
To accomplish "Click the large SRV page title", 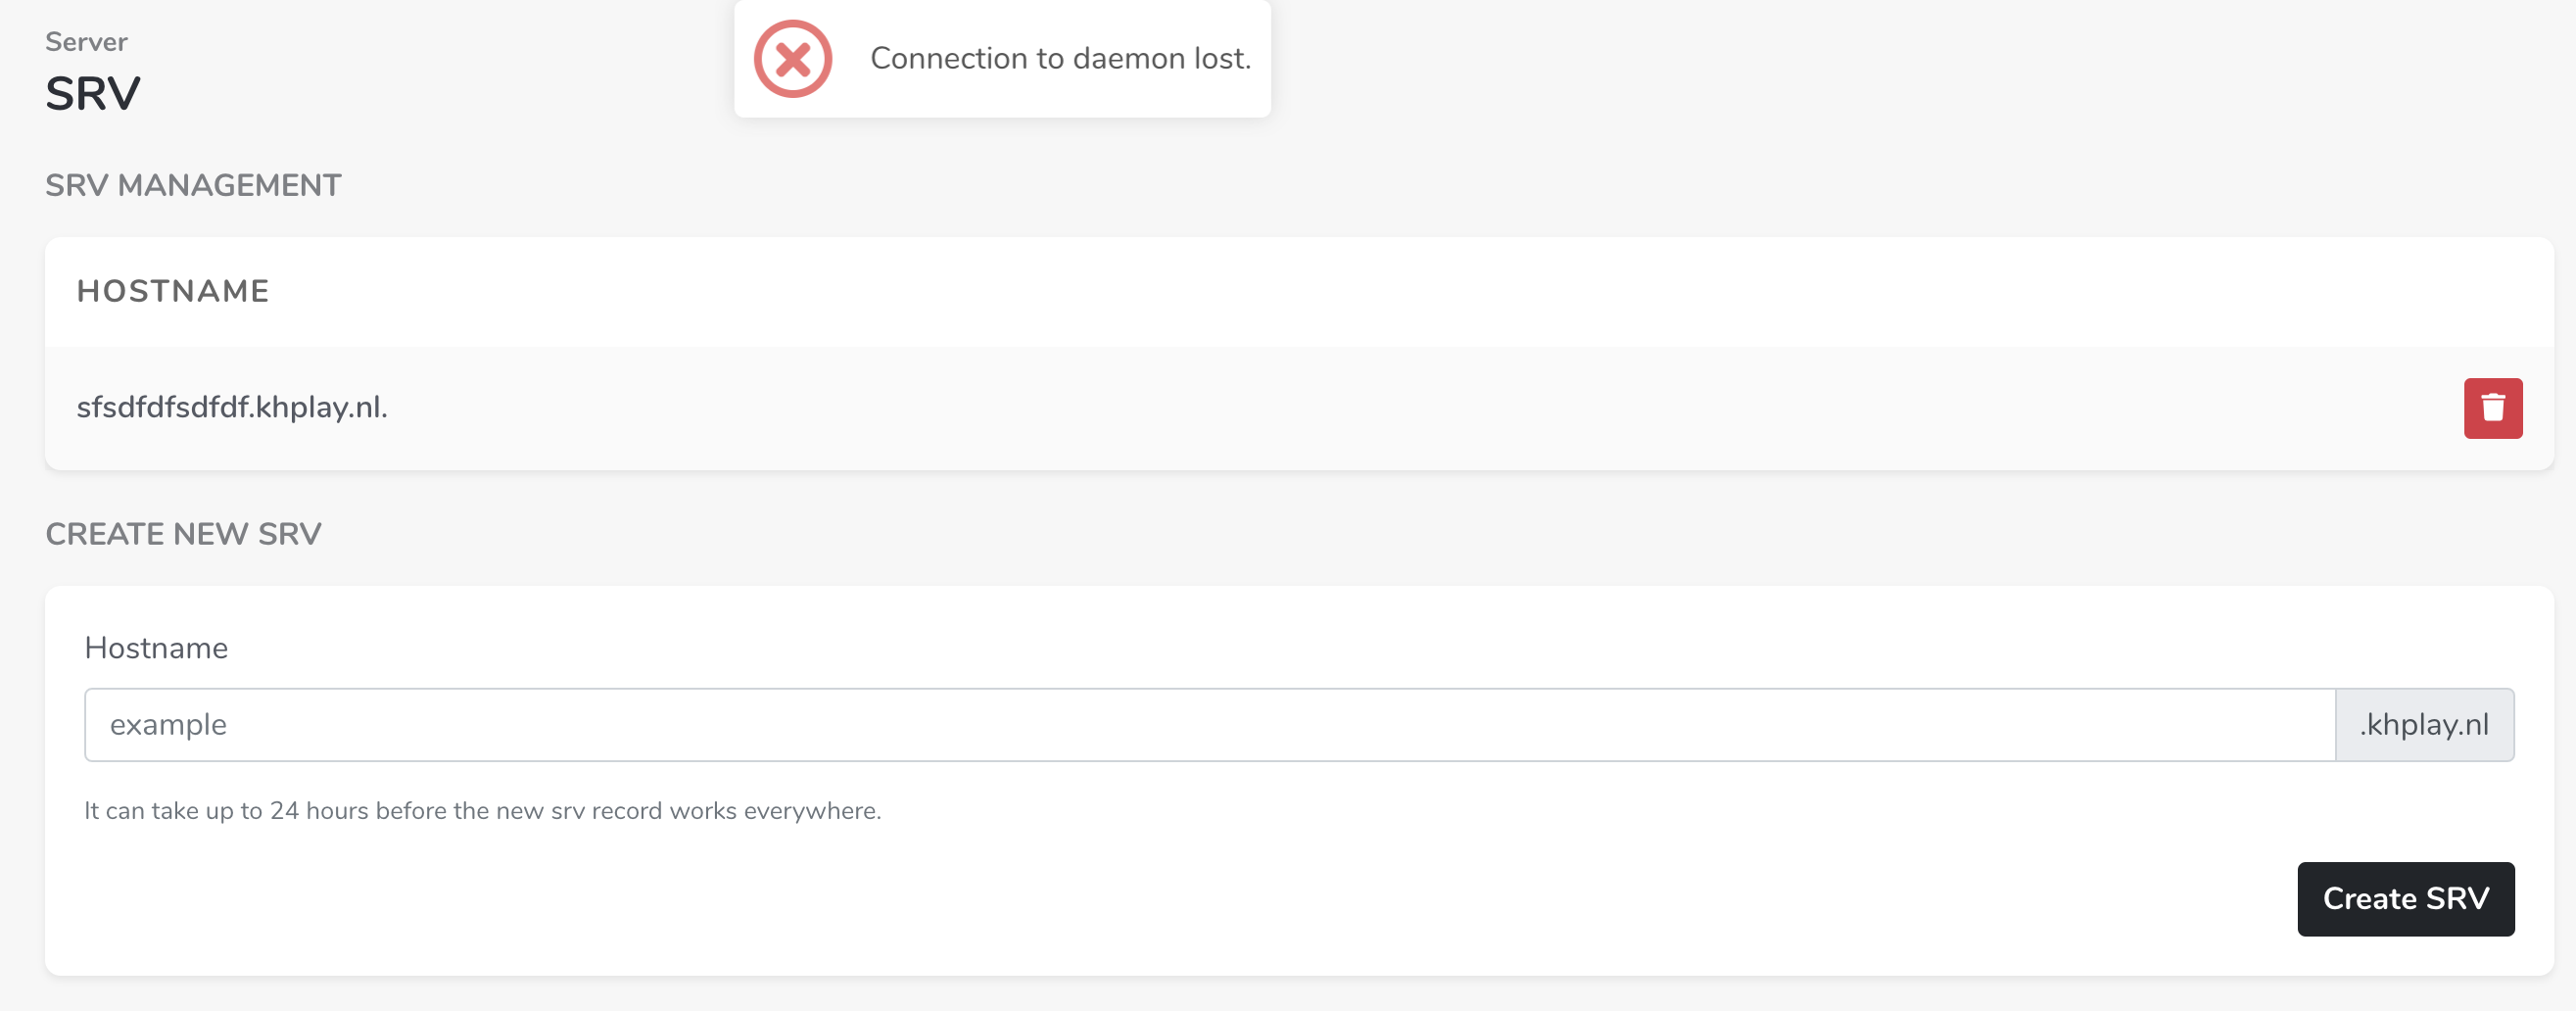I will coord(93,94).
